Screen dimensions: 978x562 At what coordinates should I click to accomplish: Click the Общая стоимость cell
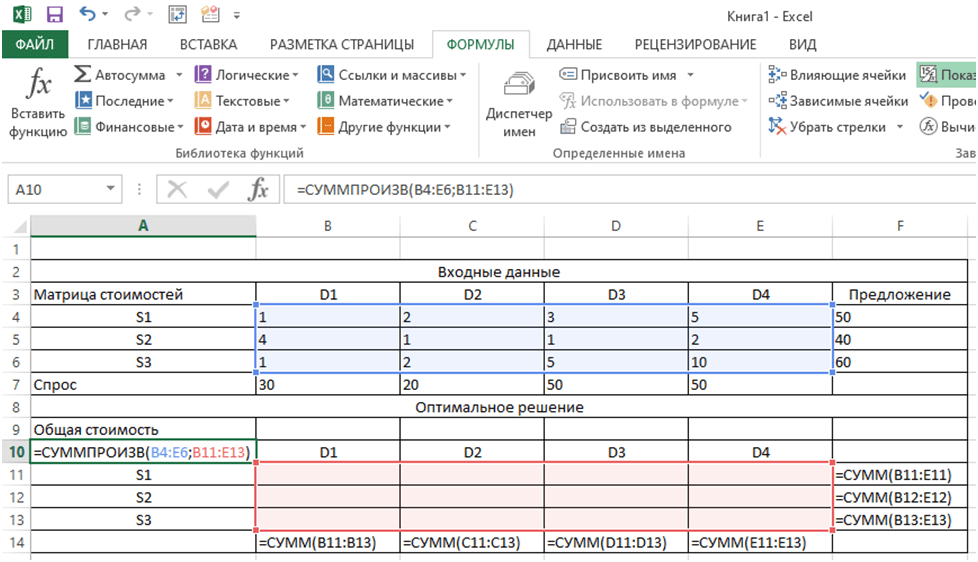pyautogui.click(x=143, y=430)
